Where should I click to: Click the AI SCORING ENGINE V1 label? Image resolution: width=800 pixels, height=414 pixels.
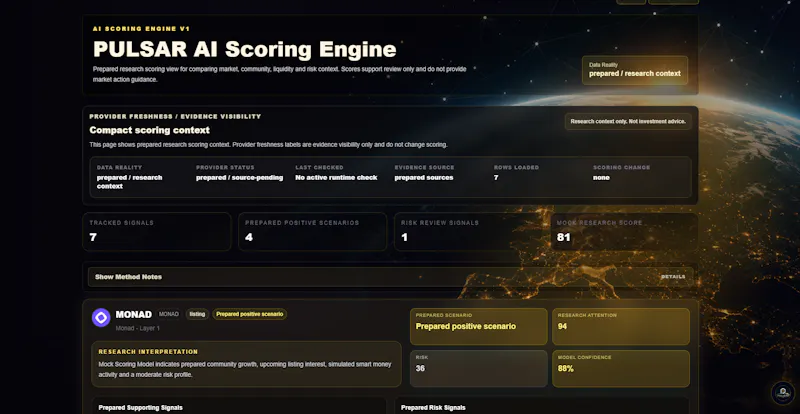click(x=141, y=29)
